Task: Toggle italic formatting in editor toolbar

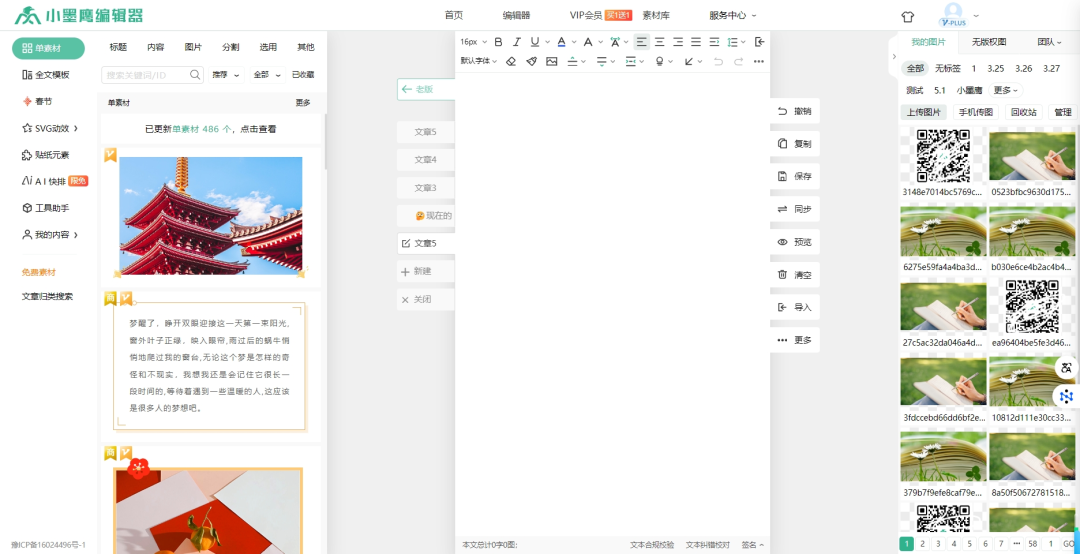Action: pos(517,42)
